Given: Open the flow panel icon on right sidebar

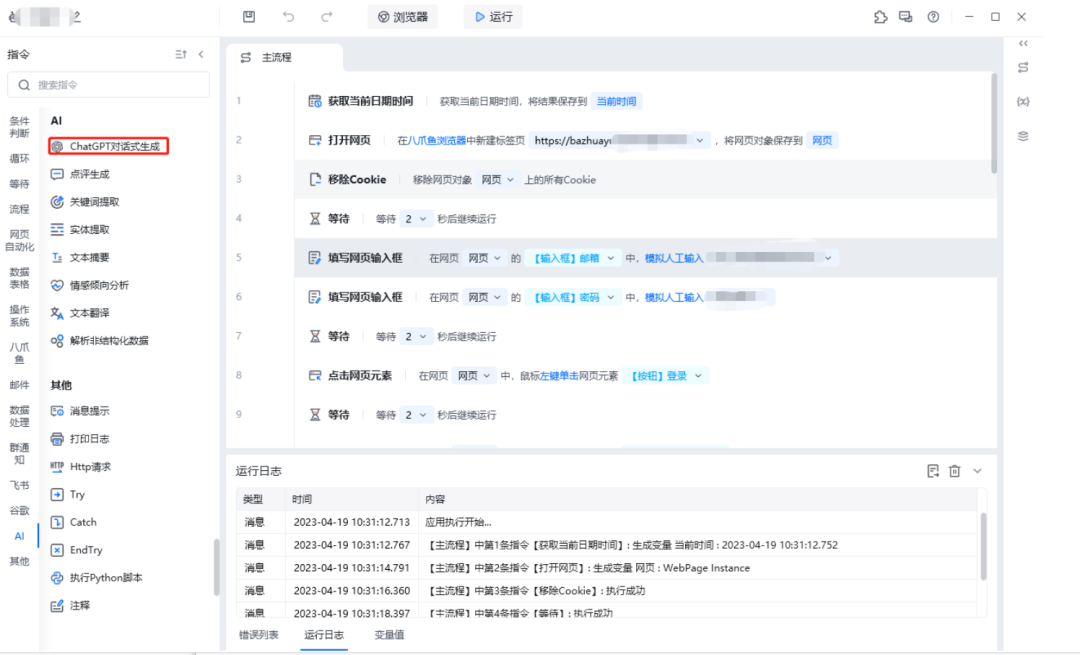Looking at the screenshot, I should pos(1022,67).
